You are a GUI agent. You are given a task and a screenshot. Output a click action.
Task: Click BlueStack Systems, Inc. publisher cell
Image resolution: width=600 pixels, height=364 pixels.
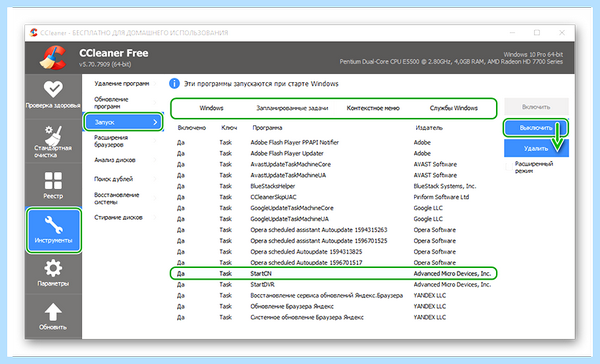445,186
